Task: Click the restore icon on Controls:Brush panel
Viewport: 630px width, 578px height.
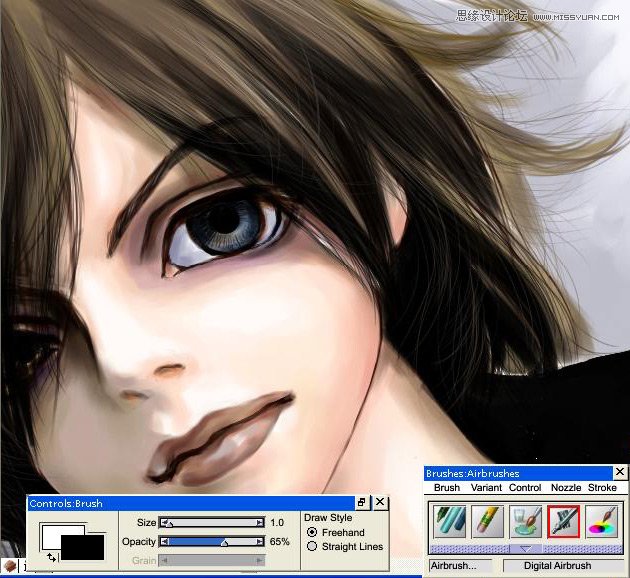Action: (x=363, y=502)
